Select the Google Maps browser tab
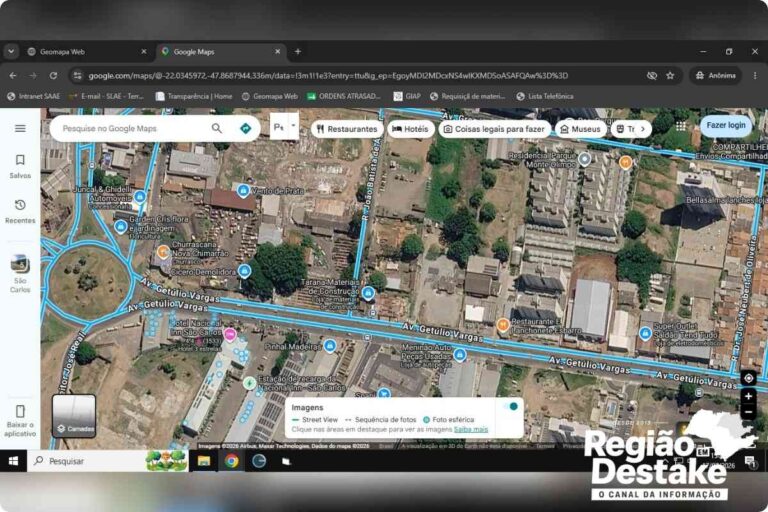Screen dimensions: 768x512 pos(221,51)
